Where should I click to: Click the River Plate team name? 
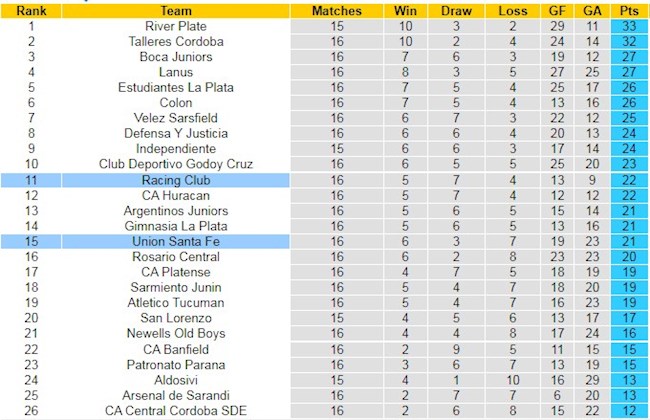coord(176,26)
